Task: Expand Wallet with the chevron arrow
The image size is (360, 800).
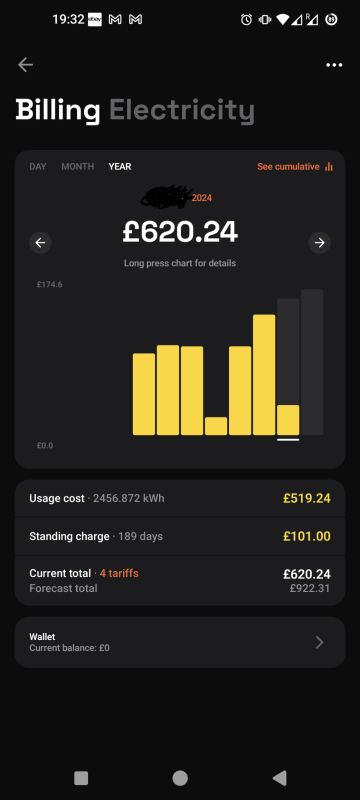Action: point(320,642)
